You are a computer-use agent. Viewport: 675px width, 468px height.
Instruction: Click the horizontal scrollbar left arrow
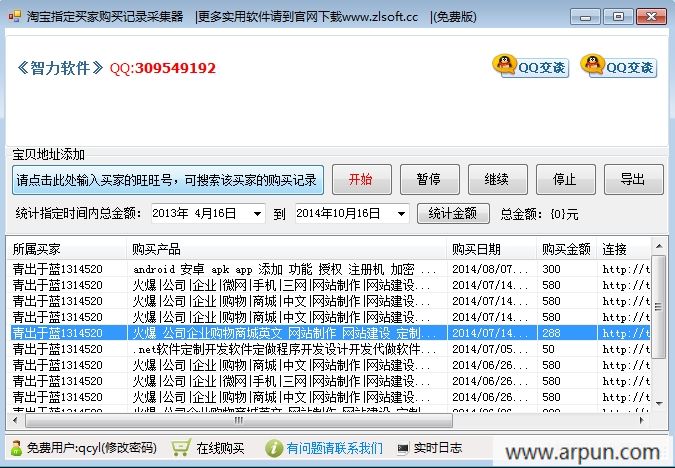(x=15, y=420)
